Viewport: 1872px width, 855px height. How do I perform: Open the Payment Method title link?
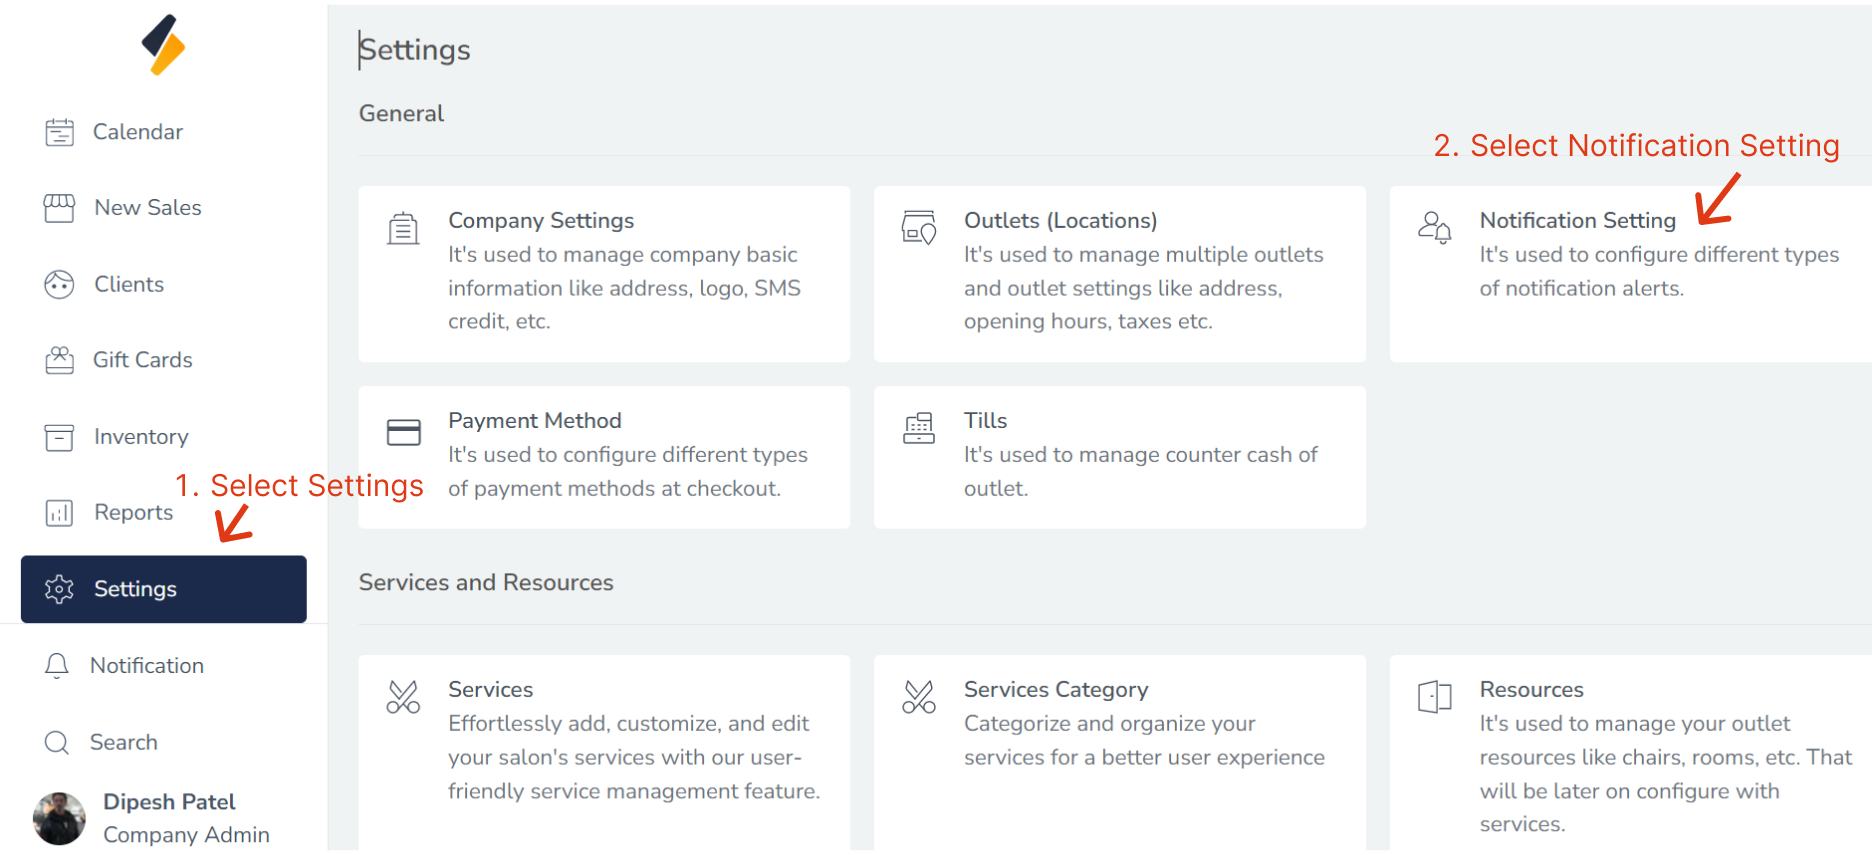pyautogui.click(x=534, y=421)
